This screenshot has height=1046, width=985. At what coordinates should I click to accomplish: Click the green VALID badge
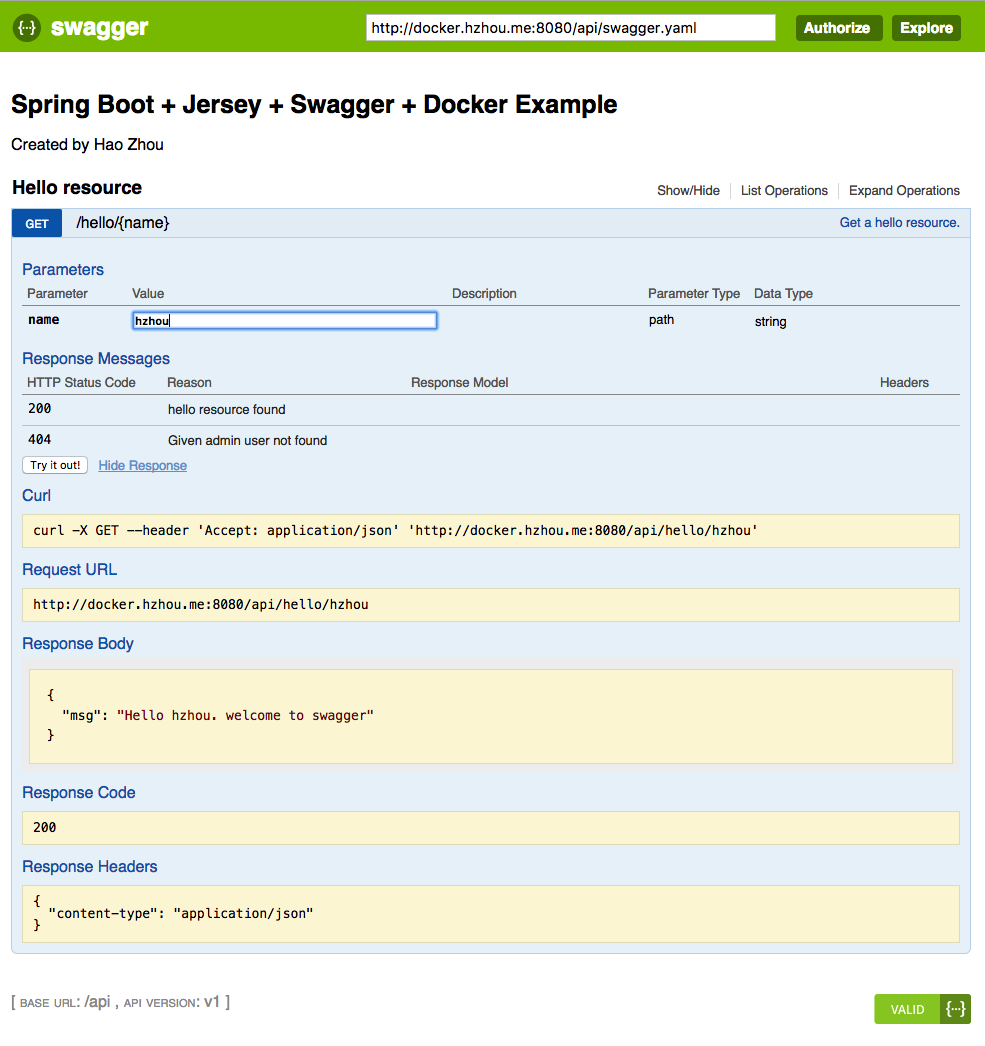(x=905, y=1008)
